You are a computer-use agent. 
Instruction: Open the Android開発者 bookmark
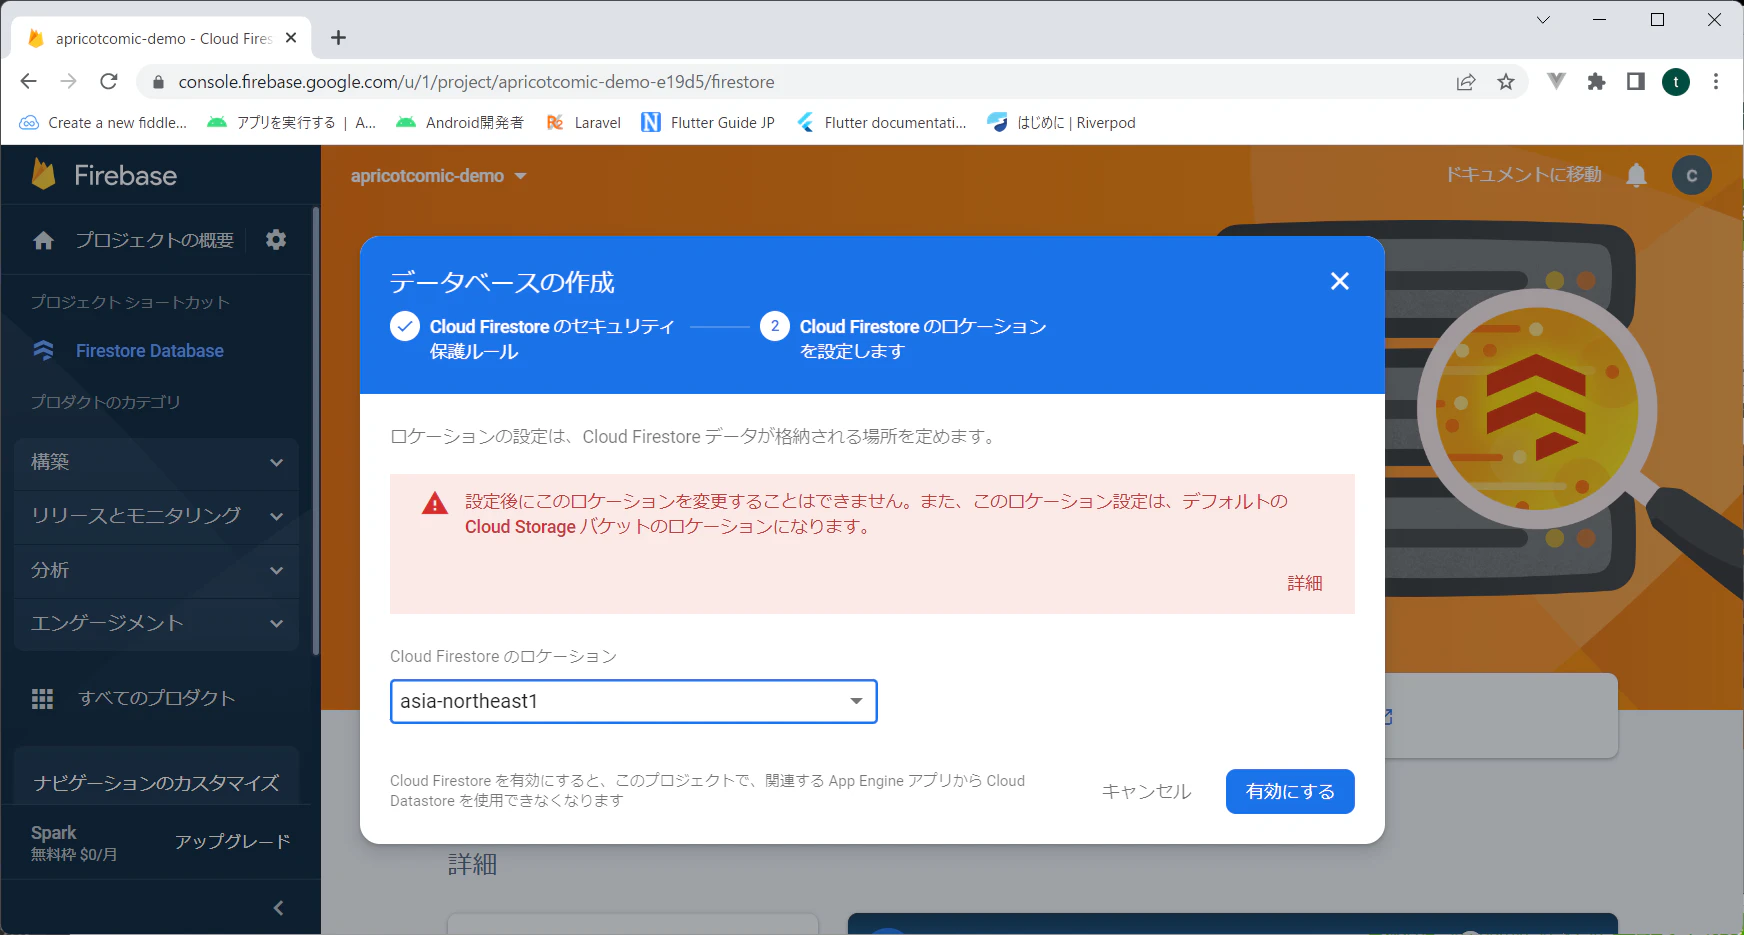460,122
